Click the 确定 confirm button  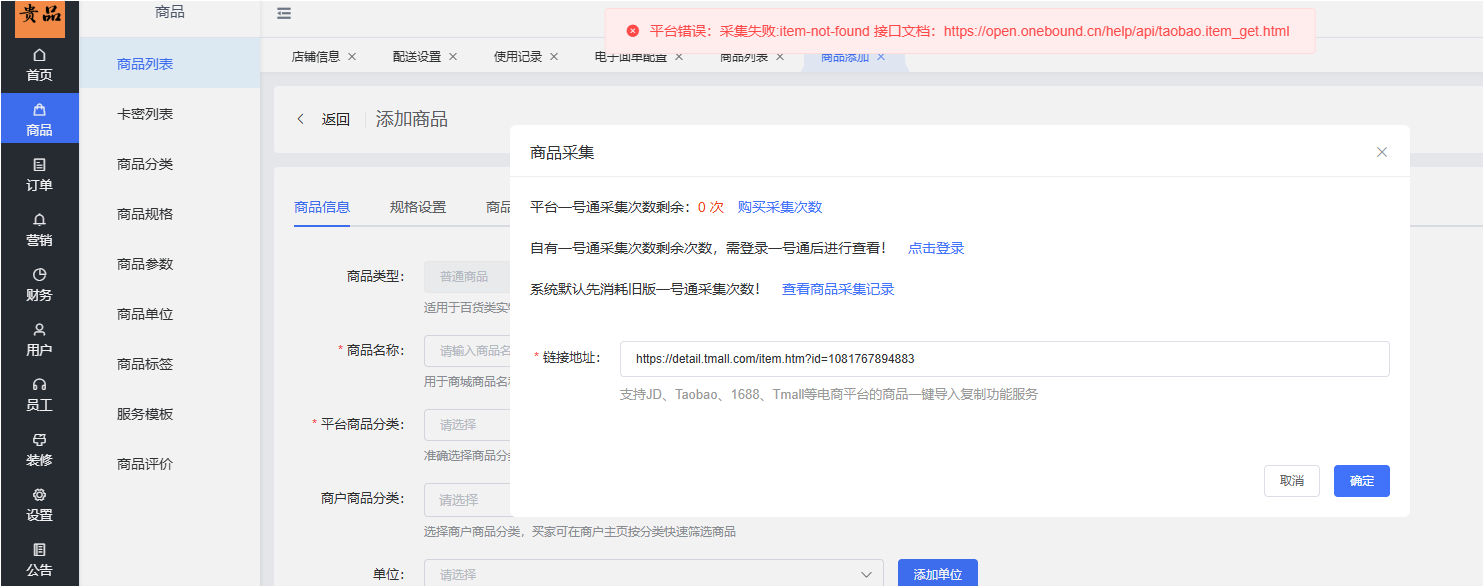pyautogui.click(x=1362, y=481)
